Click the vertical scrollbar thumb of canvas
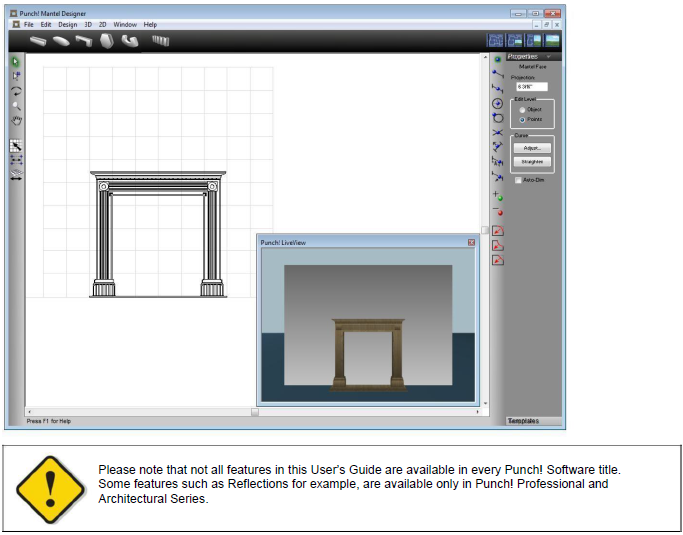Image resolution: width=683 pixels, height=535 pixels. coord(484,230)
